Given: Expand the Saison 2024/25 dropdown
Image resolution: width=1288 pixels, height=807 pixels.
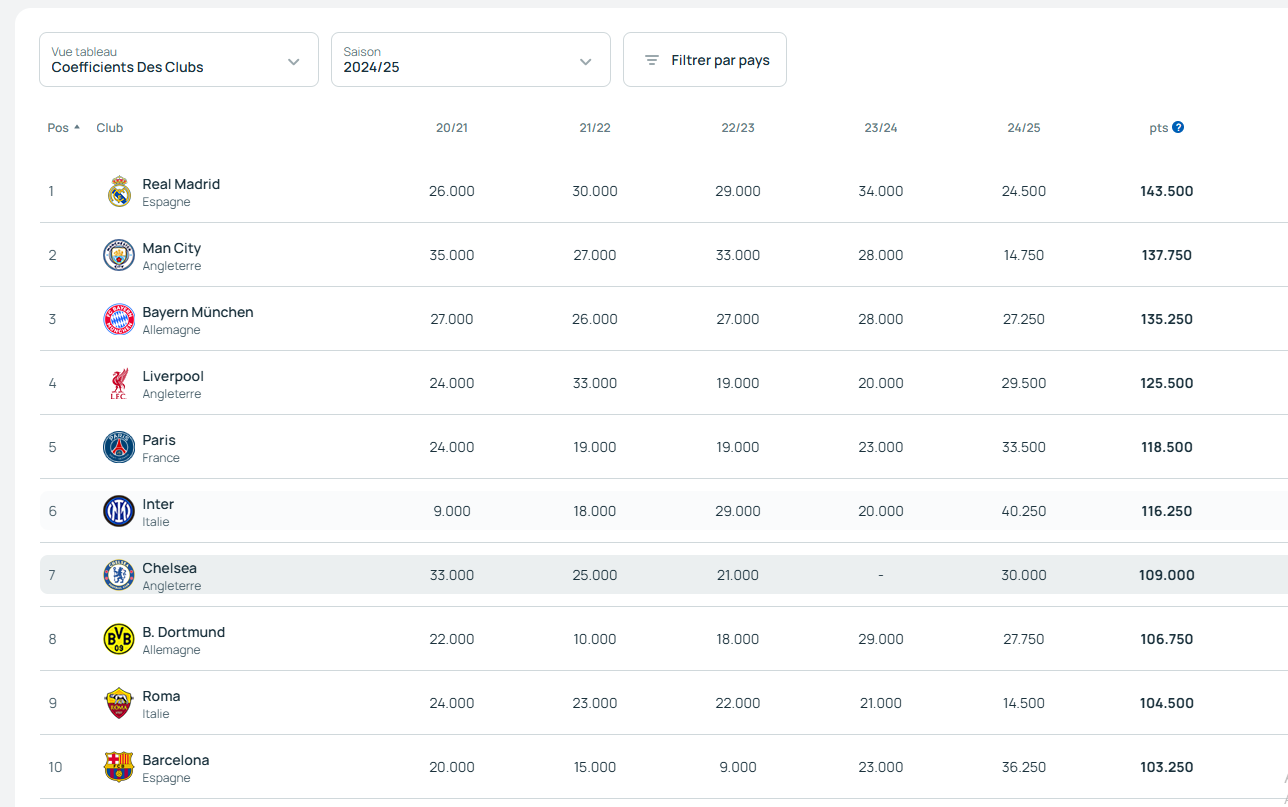Looking at the screenshot, I should click(470, 60).
